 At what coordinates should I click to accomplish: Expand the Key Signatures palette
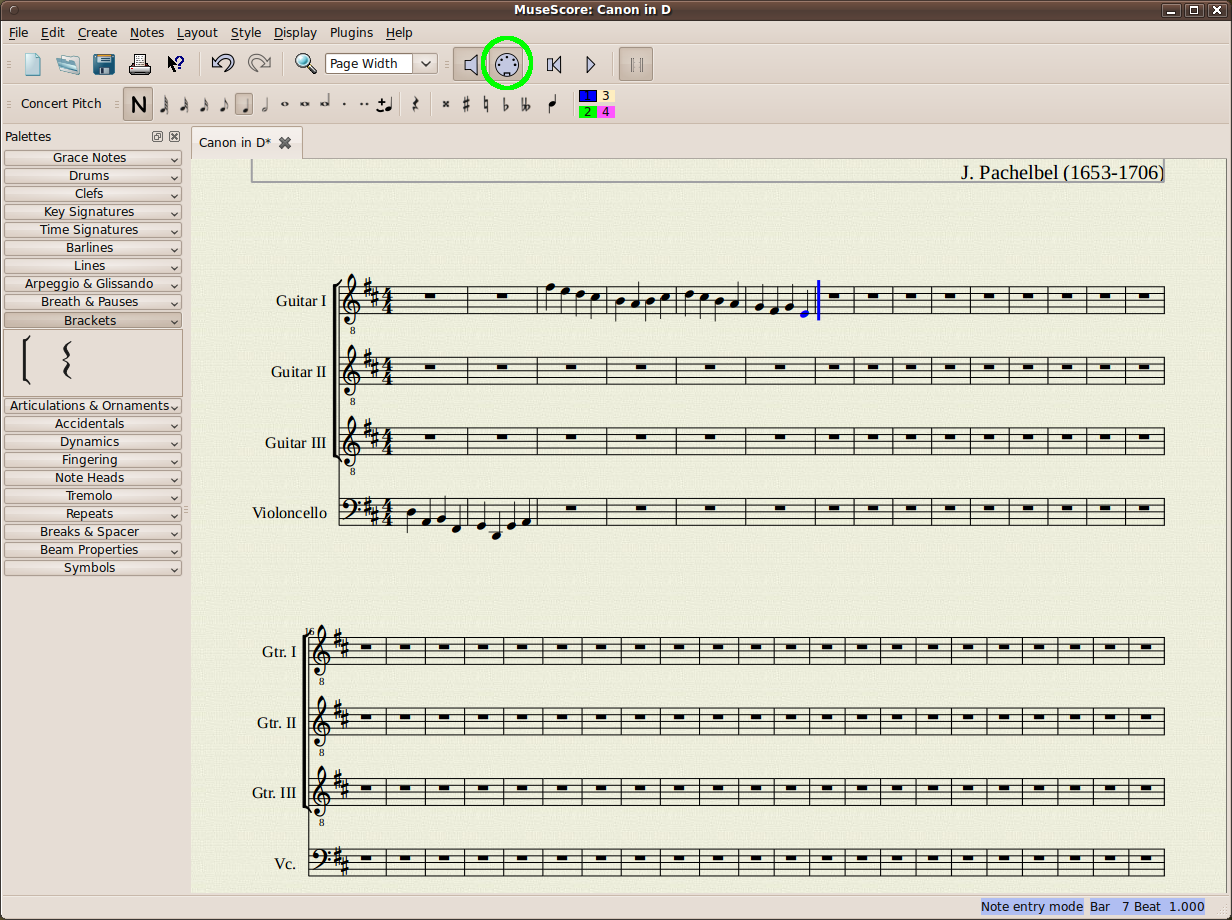[x=92, y=211]
